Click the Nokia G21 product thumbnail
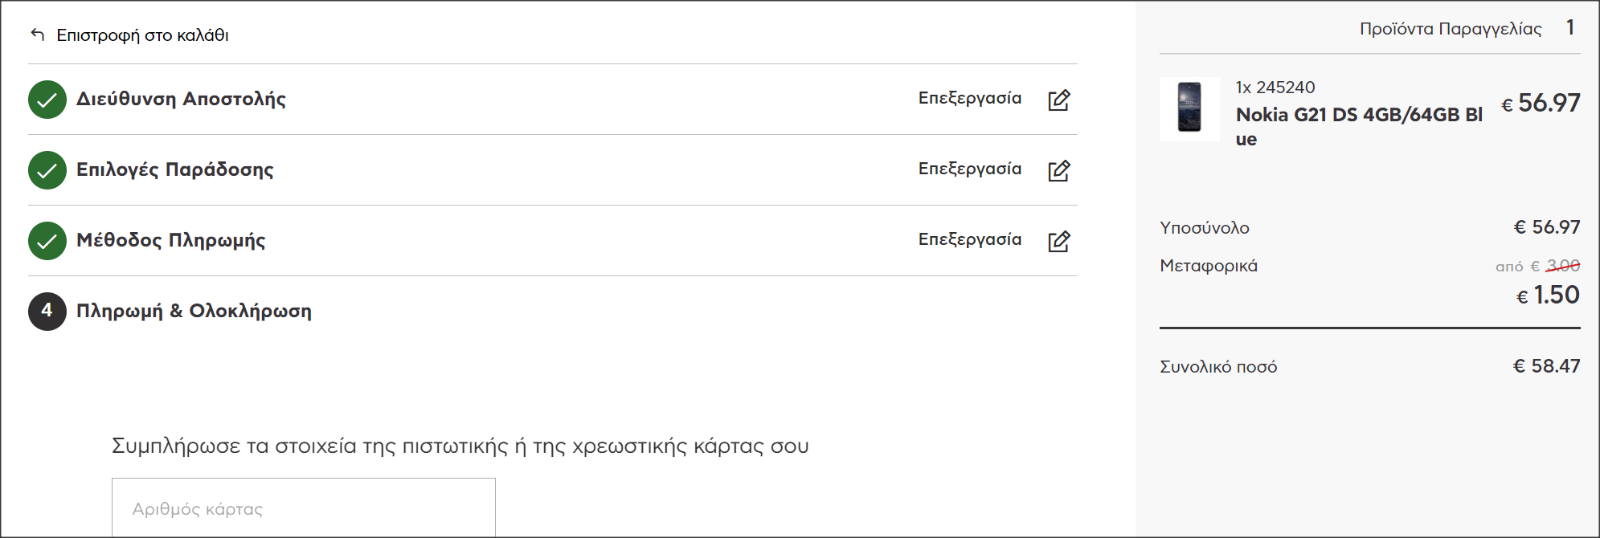 pos(1189,108)
